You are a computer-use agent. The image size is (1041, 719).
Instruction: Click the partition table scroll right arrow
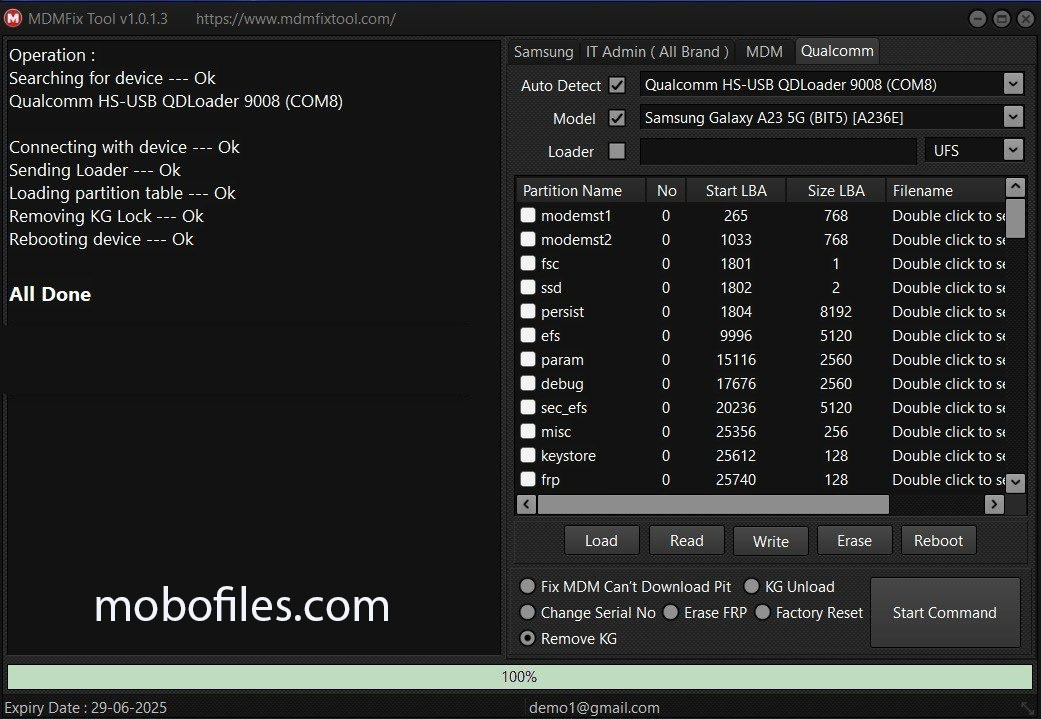click(994, 504)
